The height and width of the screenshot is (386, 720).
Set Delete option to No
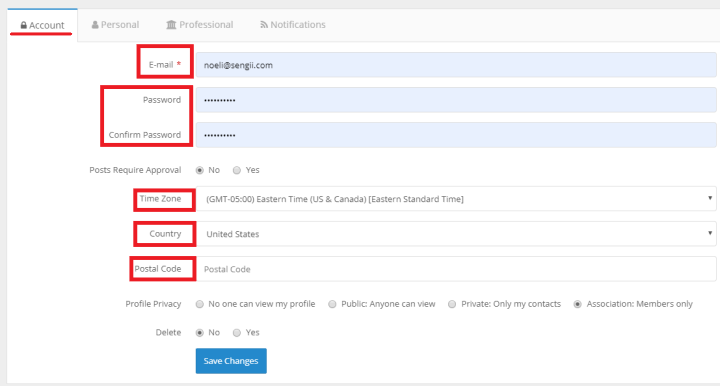[200, 333]
